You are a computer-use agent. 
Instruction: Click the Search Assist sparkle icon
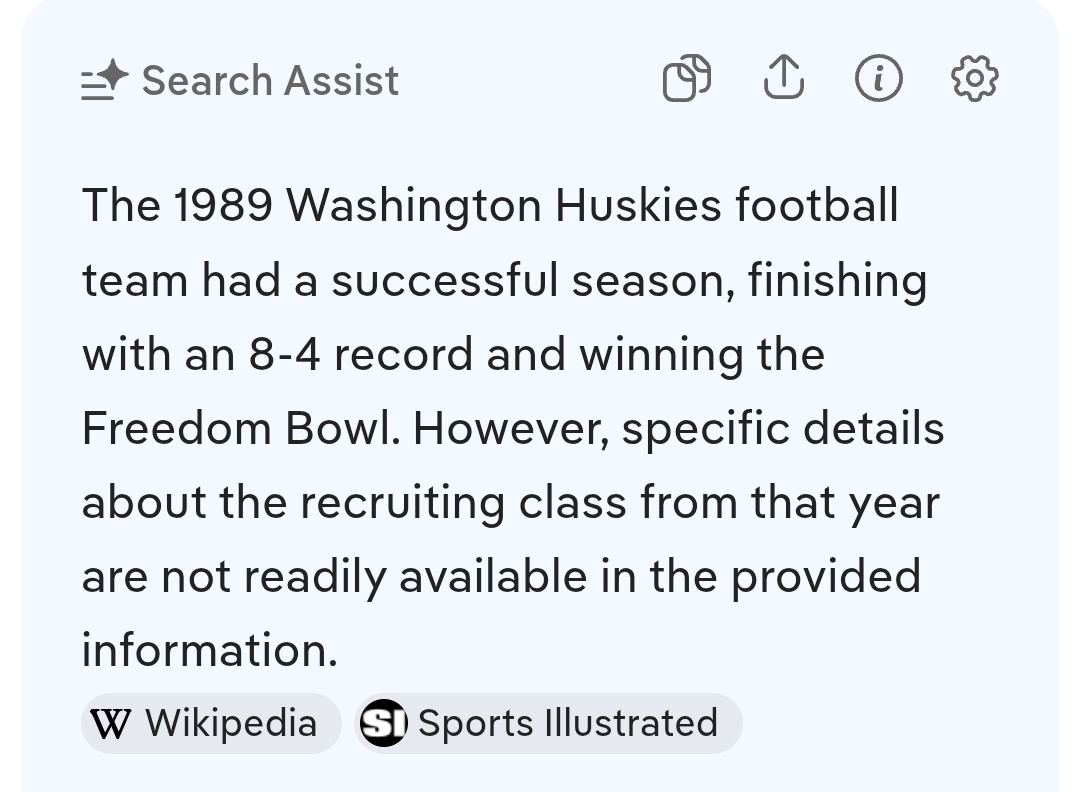point(105,80)
